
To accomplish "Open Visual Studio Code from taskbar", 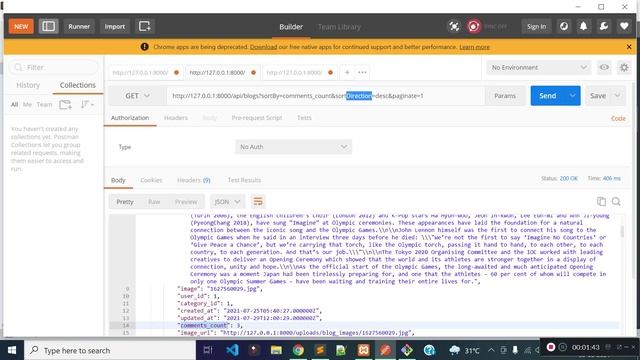I will (x=232, y=350).
